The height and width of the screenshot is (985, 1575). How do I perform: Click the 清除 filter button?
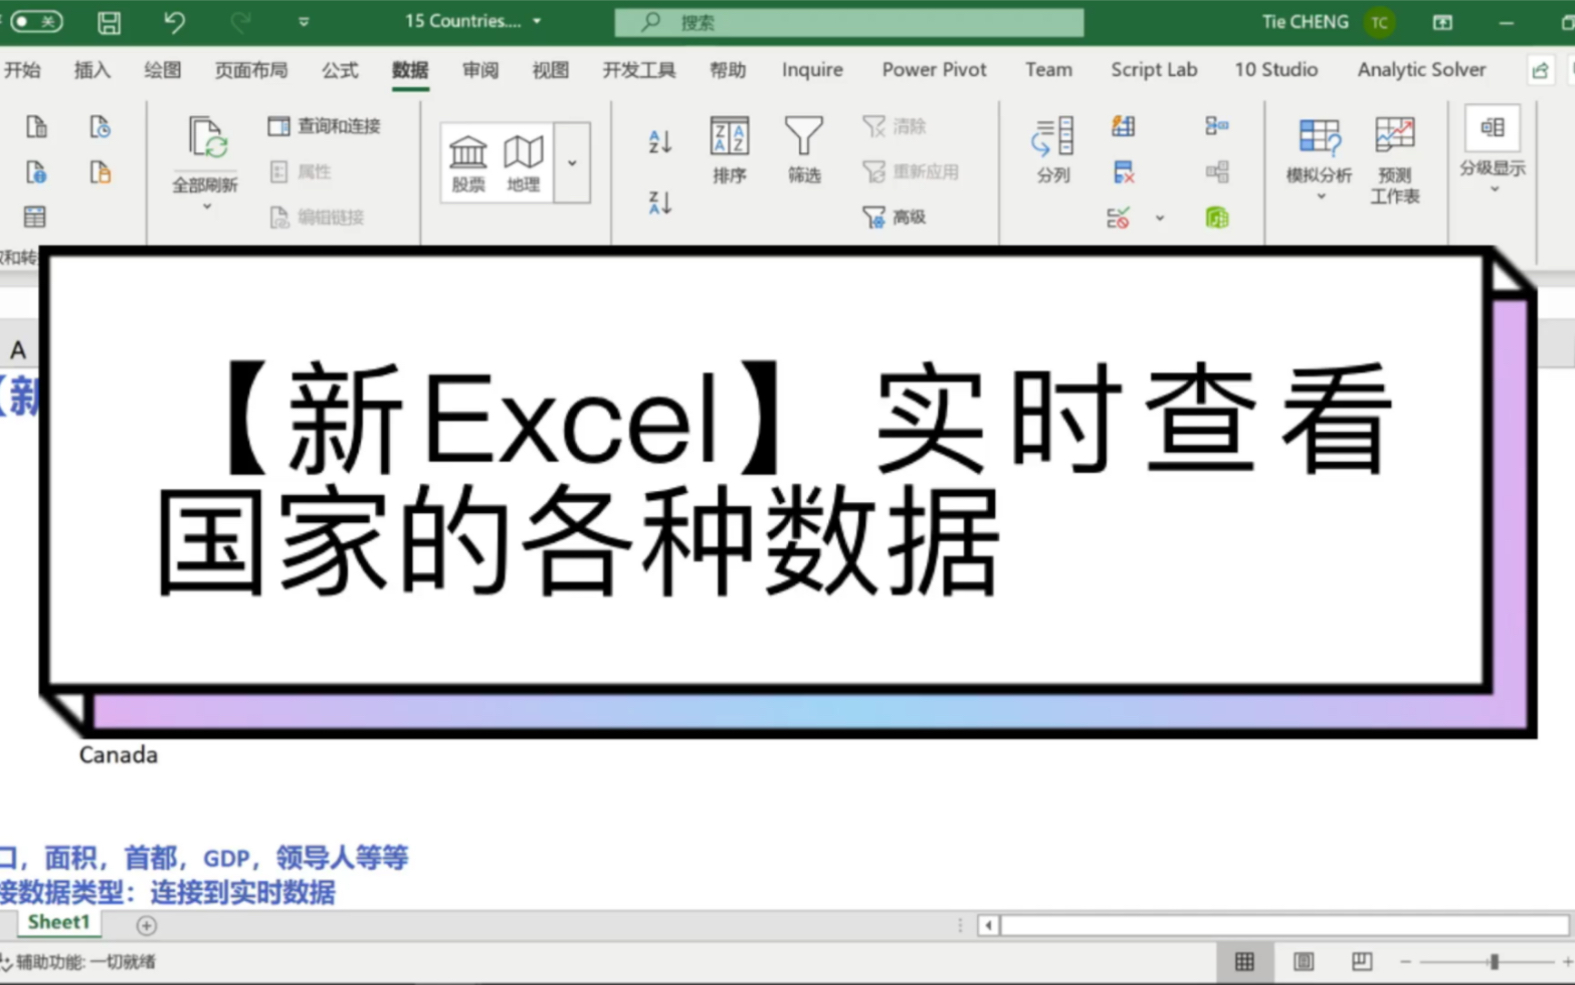895,126
